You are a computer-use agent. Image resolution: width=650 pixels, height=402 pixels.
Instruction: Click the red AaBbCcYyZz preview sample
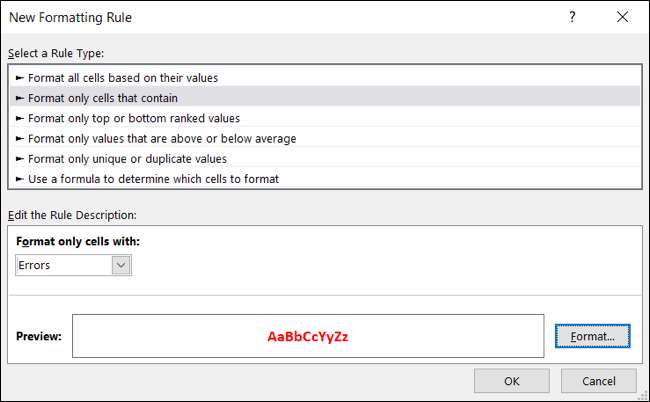(x=308, y=337)
